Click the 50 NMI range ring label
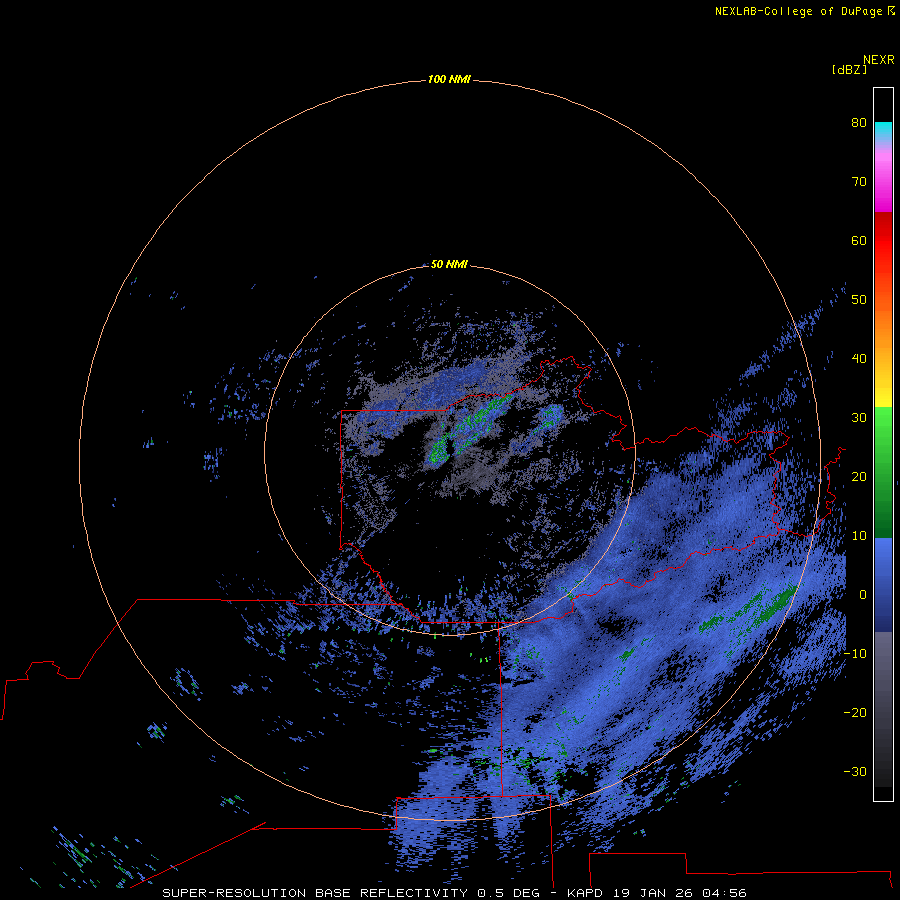The width and height of the screenshot is (900, 900). coord(449,265)
